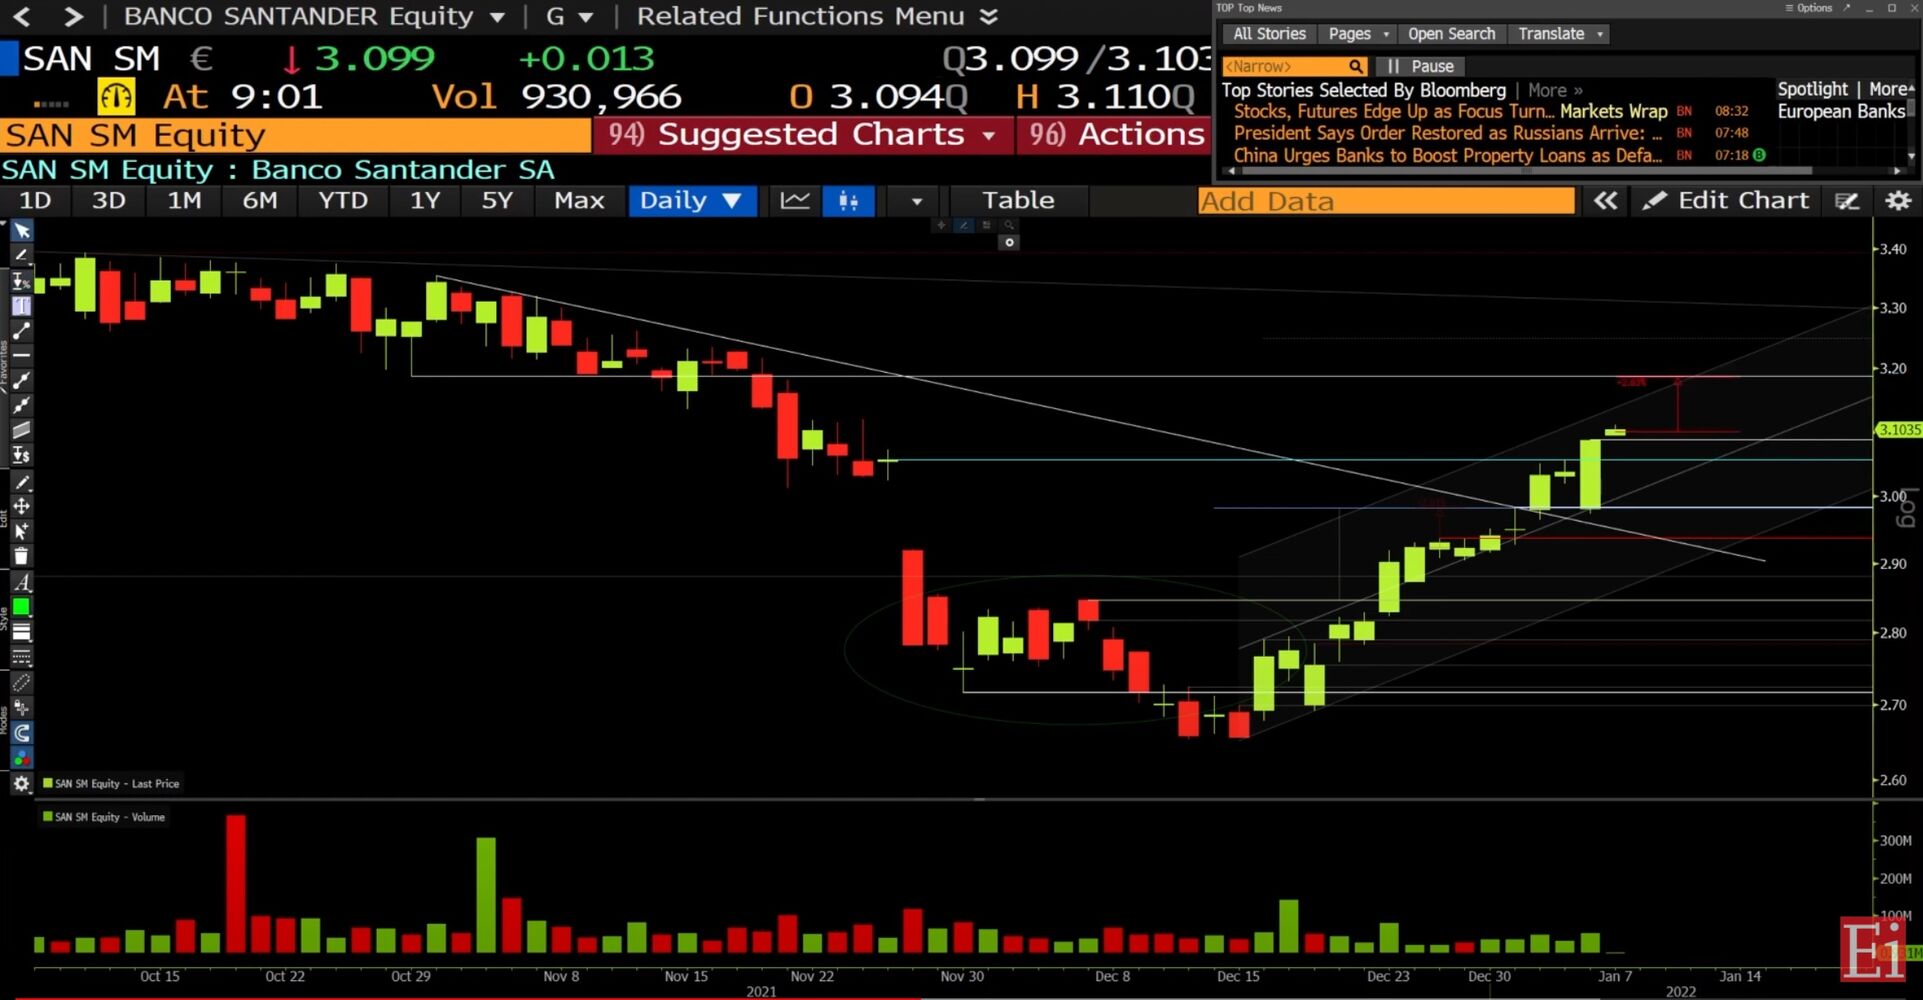Open the President Says Order Restored story

[x=1447, y=133]
